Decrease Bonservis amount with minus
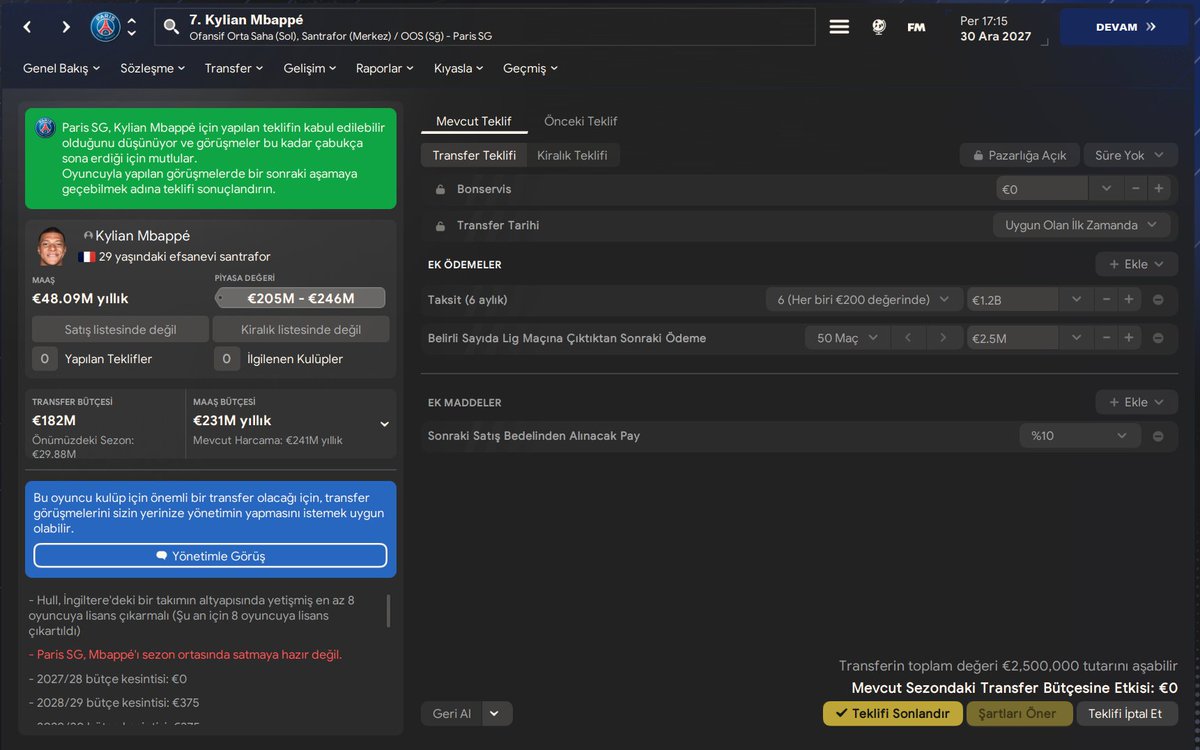 [1136, 189]
